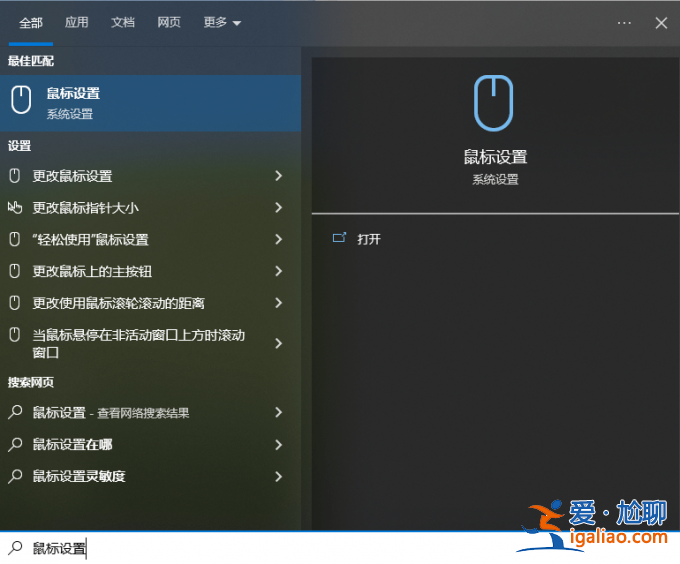Screen dimensions: 680x564
Task: Click the magnifier icon in search box
Action: point(15,548)
